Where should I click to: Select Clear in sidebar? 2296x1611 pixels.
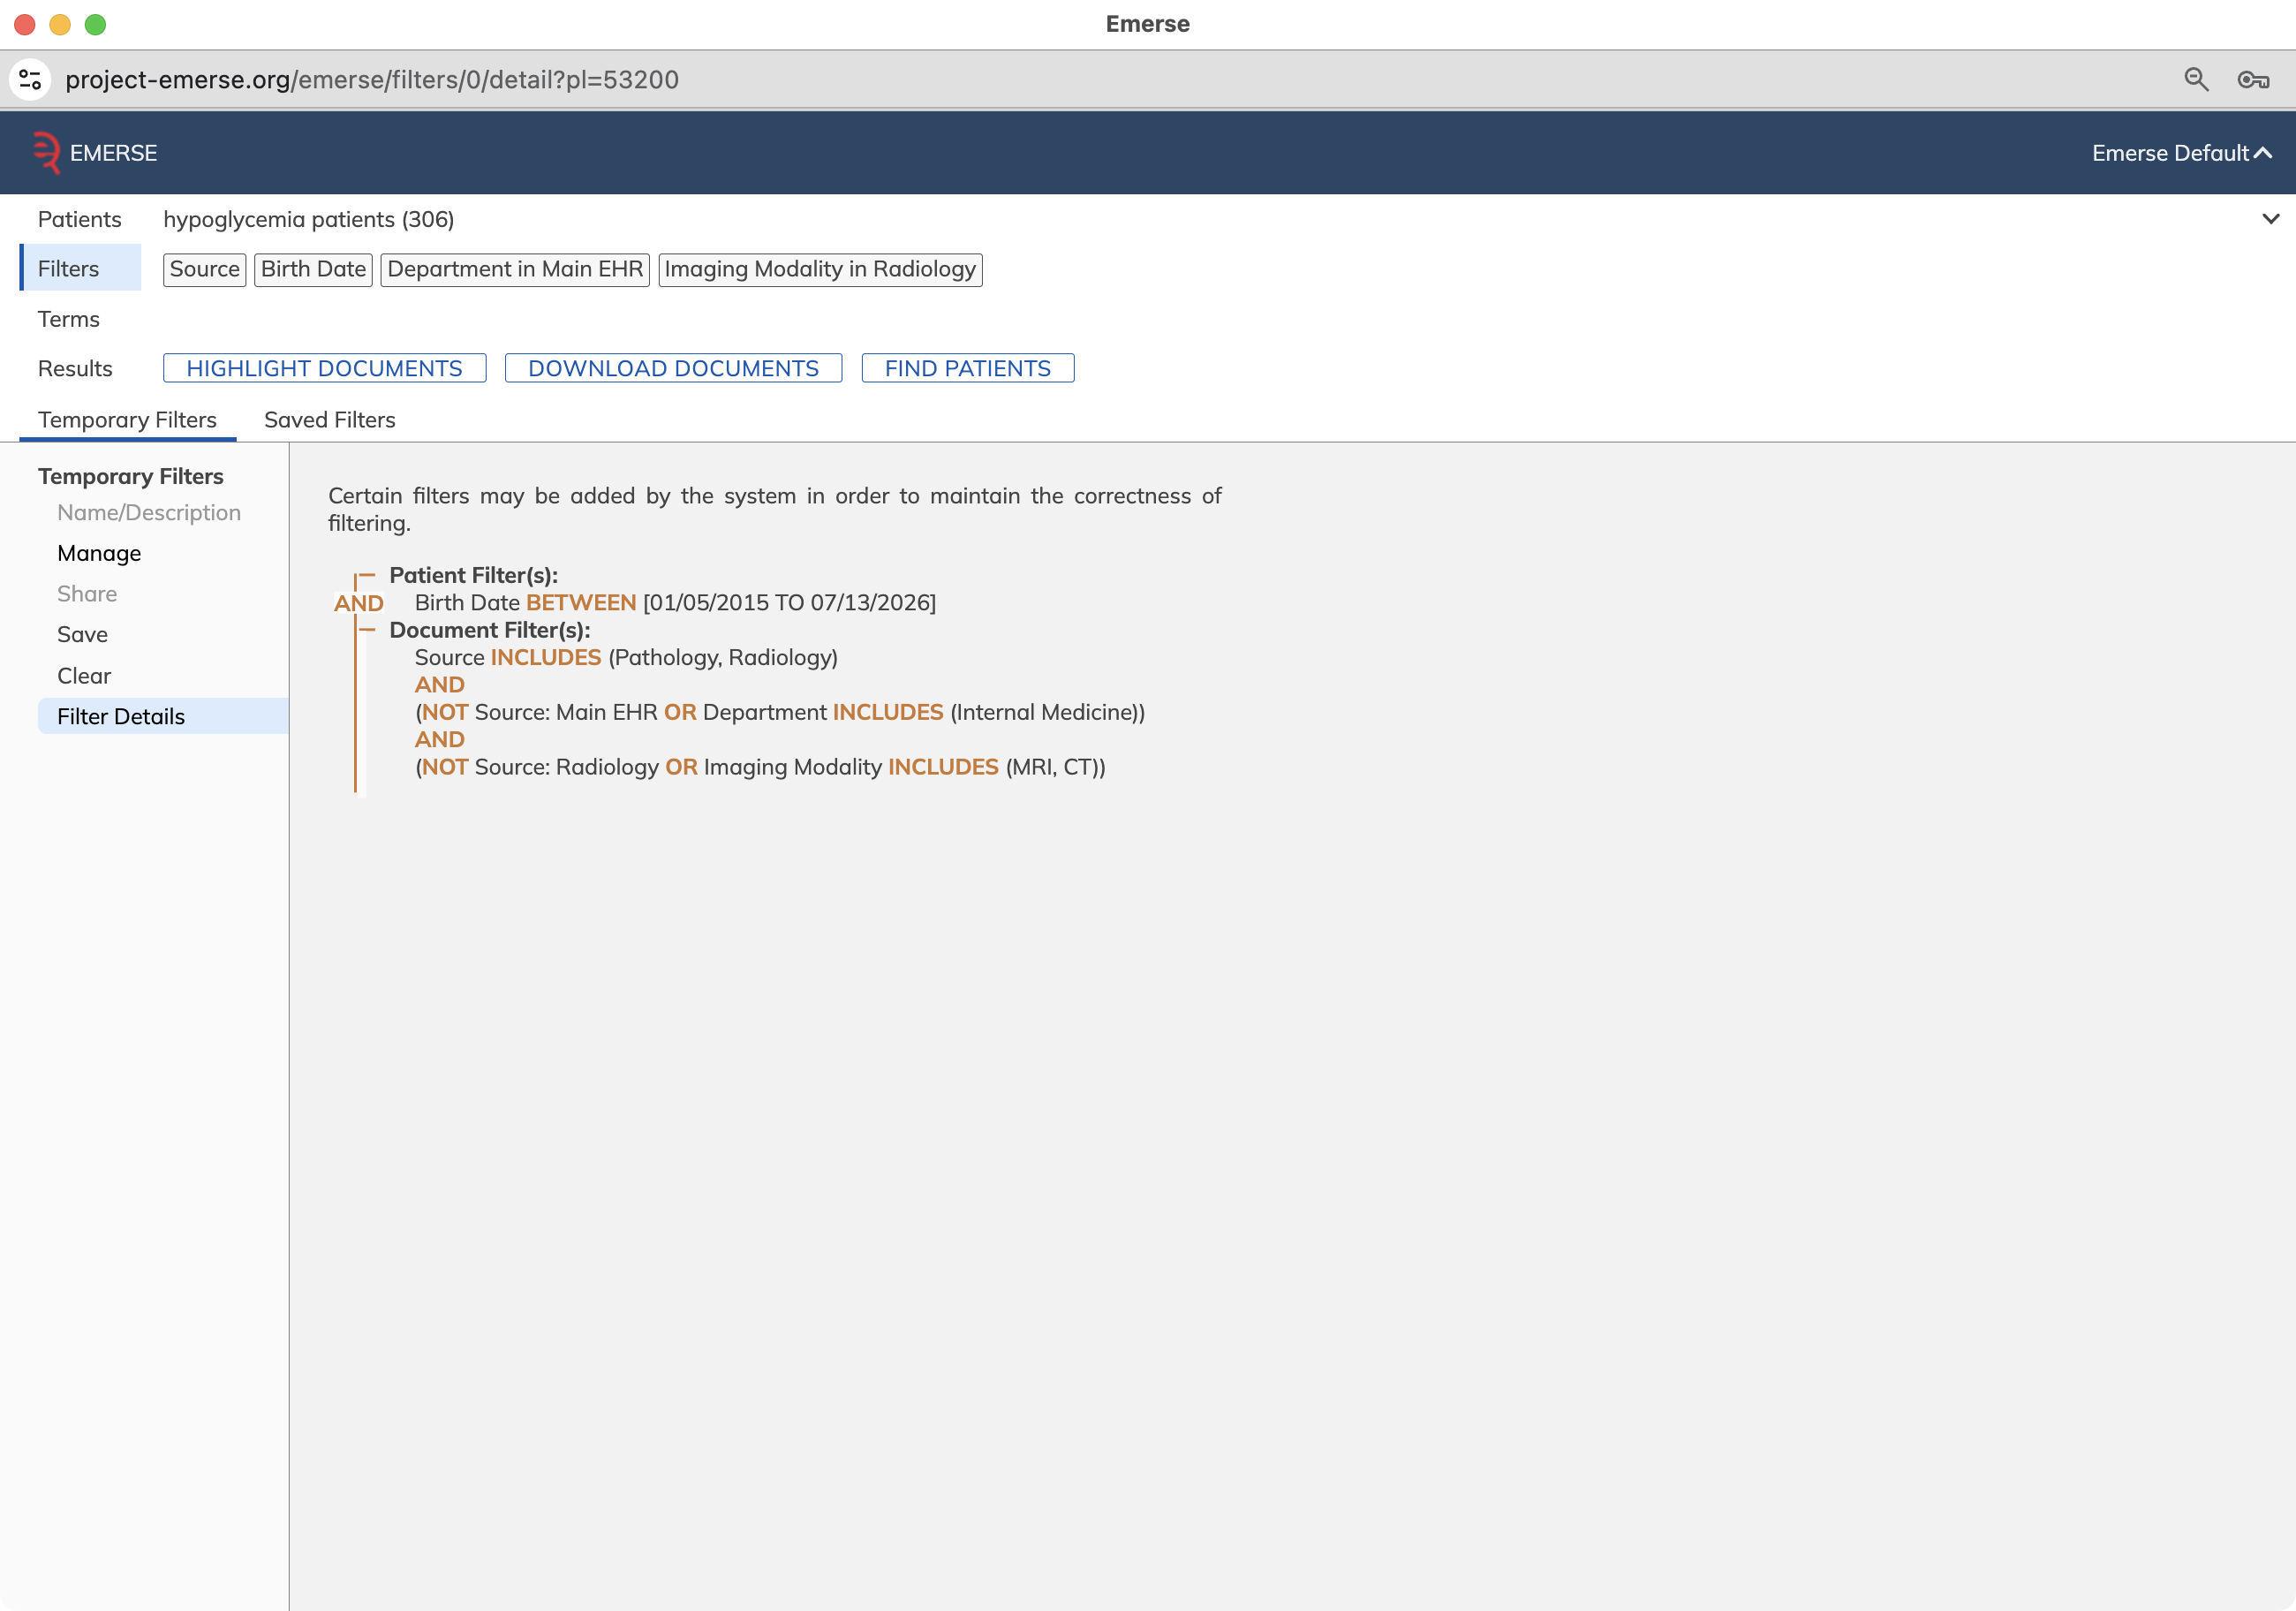[x=84, y=676]
